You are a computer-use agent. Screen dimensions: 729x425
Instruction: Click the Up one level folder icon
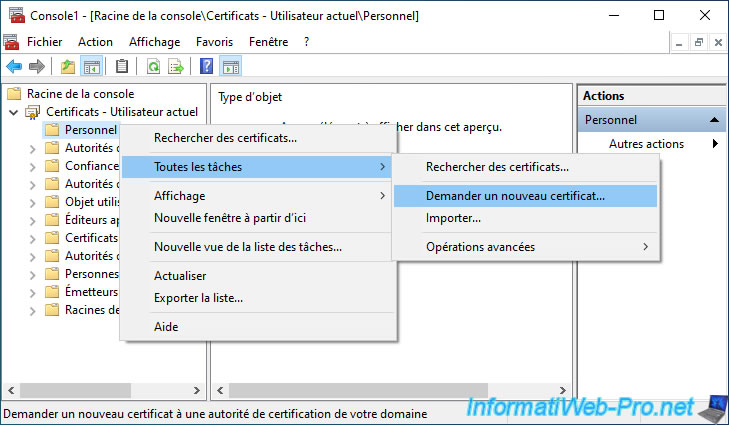click(68, 67)
